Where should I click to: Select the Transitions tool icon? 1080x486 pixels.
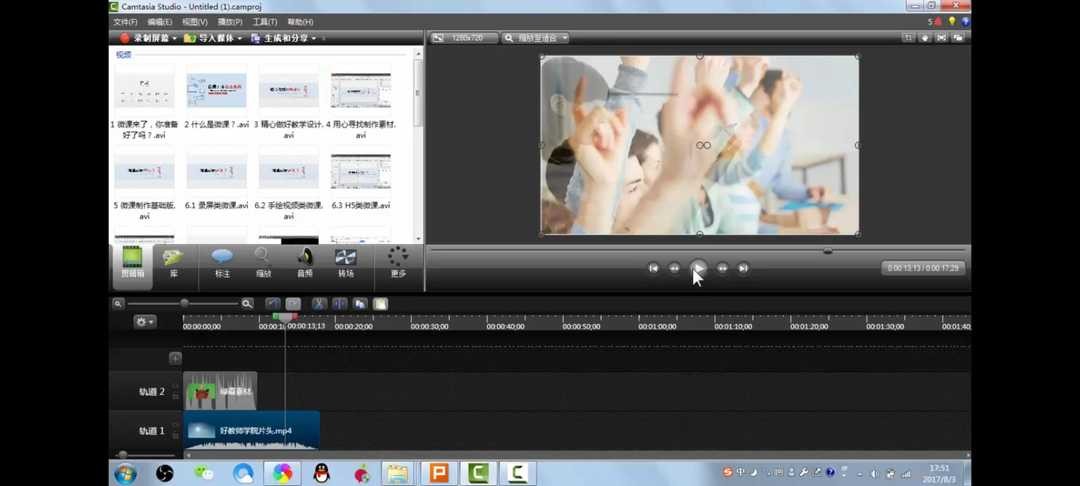(x=346, y=262)
